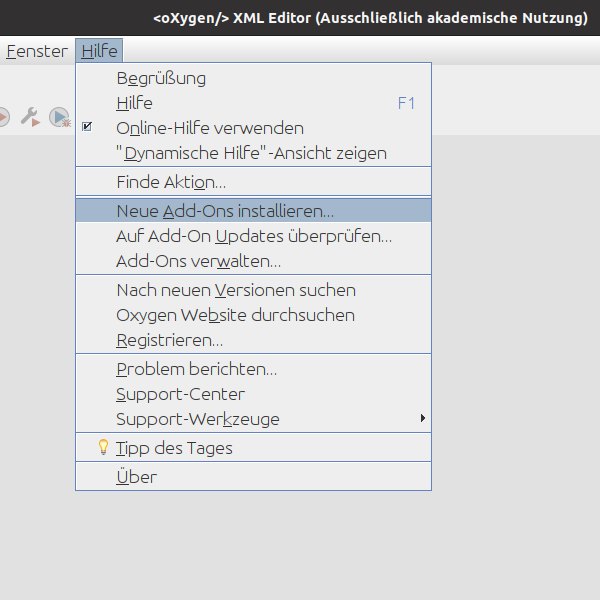
Task: Open the Fenster menu
Action: click(x=36, y=51)
